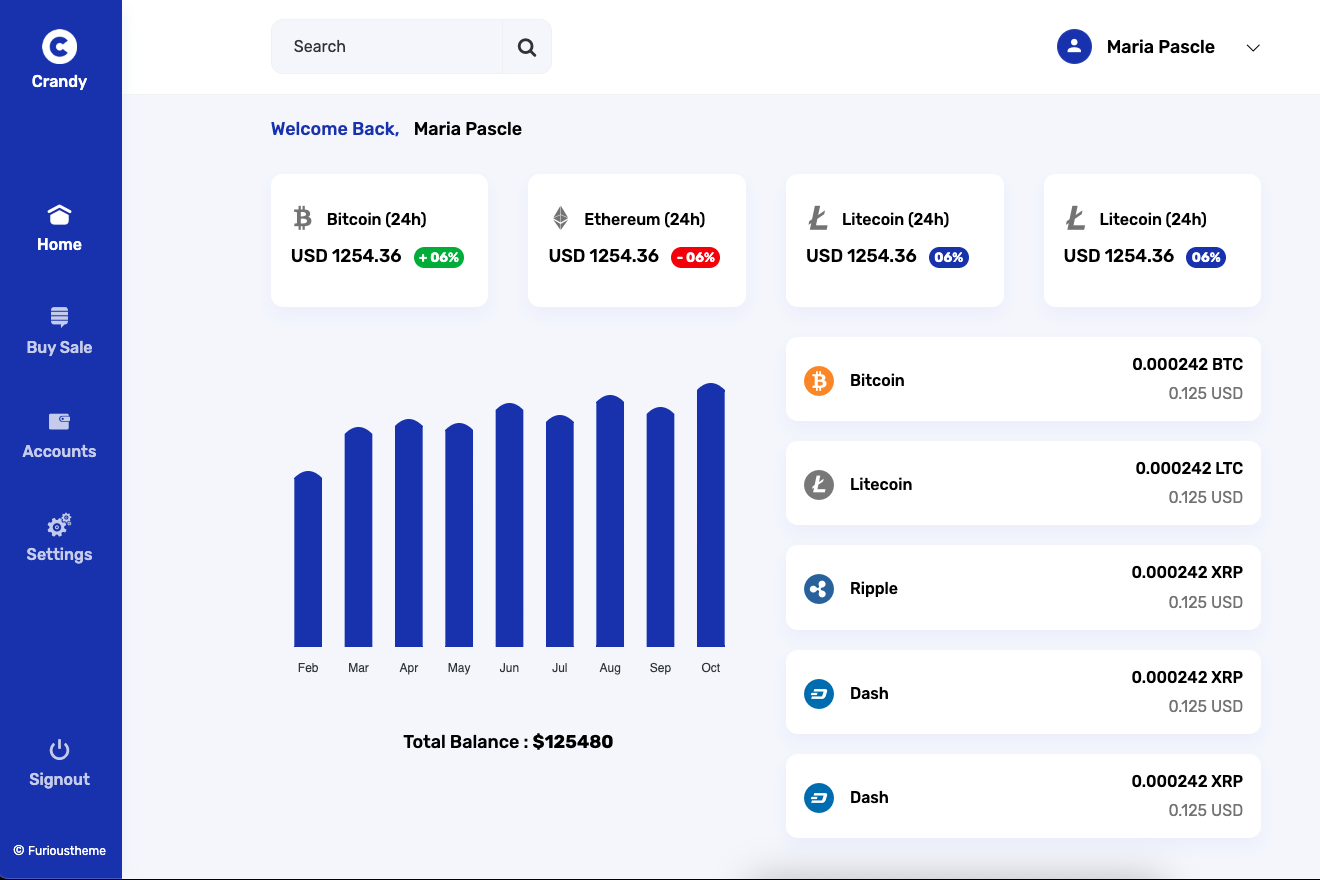Image resolution: width=1320 pixels, height=880 pixels.
Task: Click the green +06% badge
Action: pyautogui.click(x=439, y=257)
